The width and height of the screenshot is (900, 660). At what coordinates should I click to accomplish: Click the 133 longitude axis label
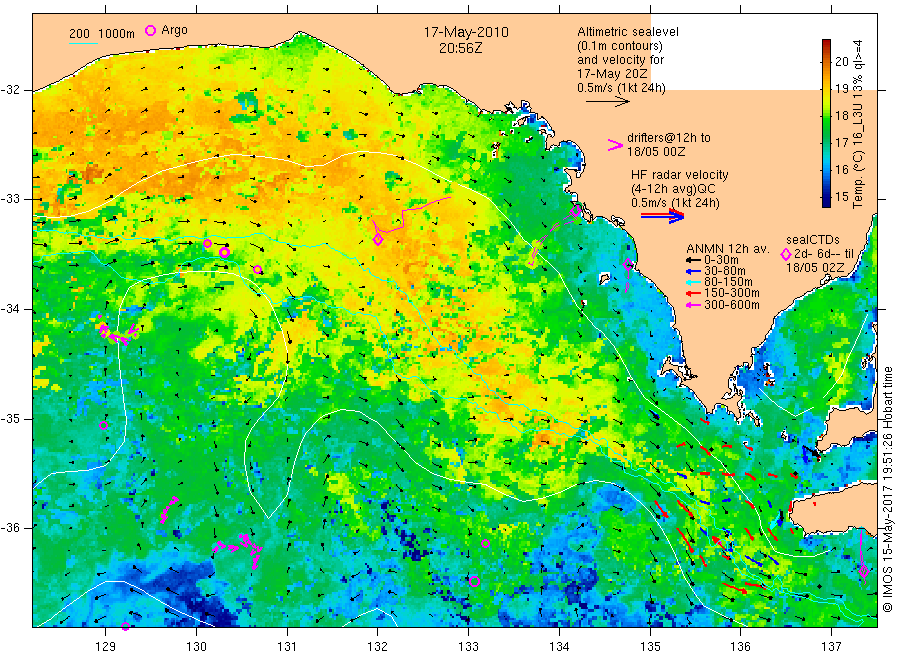pos(468,647)
